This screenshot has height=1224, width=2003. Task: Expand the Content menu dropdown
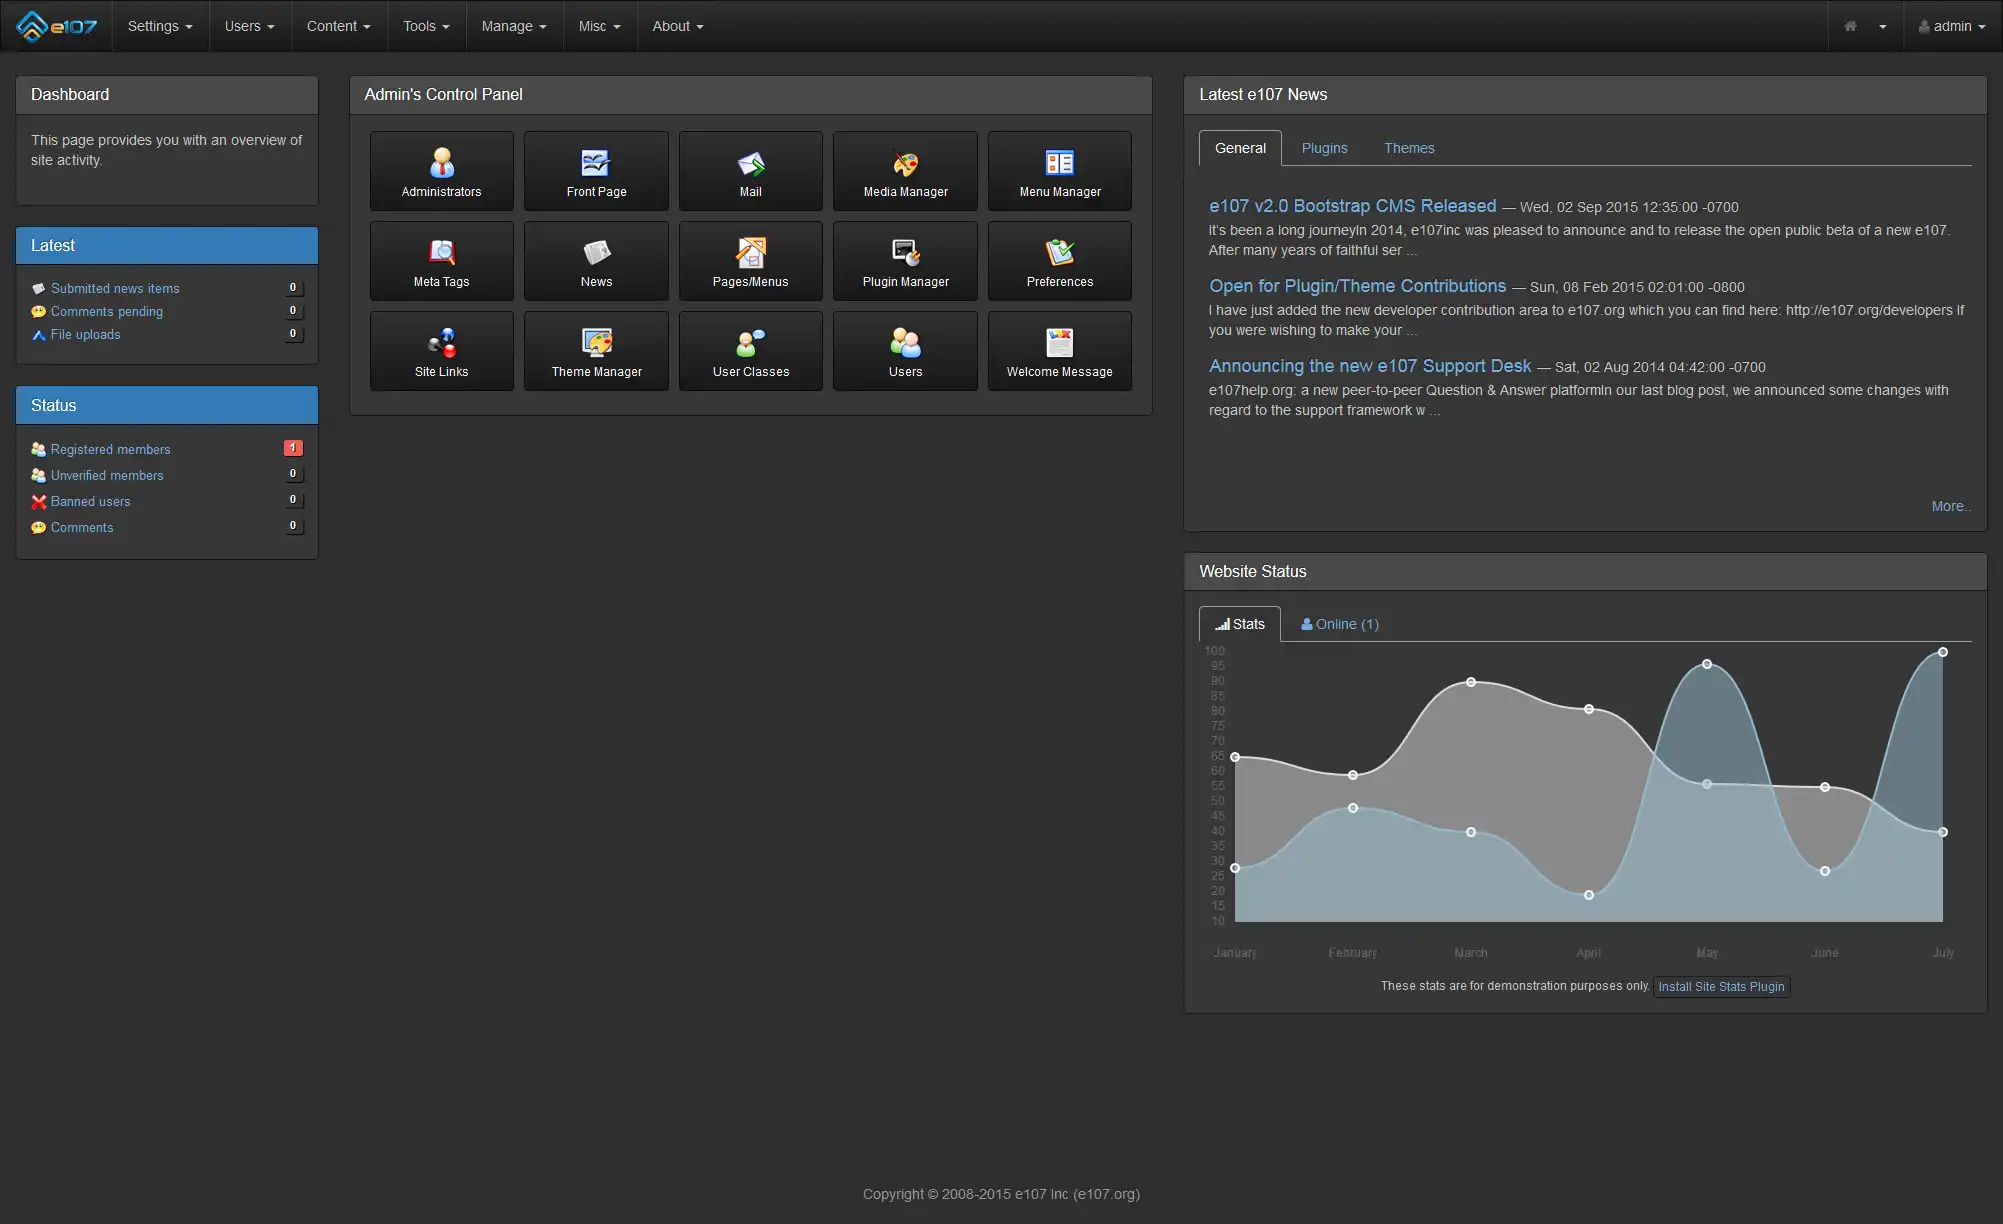tap(338, 26)
